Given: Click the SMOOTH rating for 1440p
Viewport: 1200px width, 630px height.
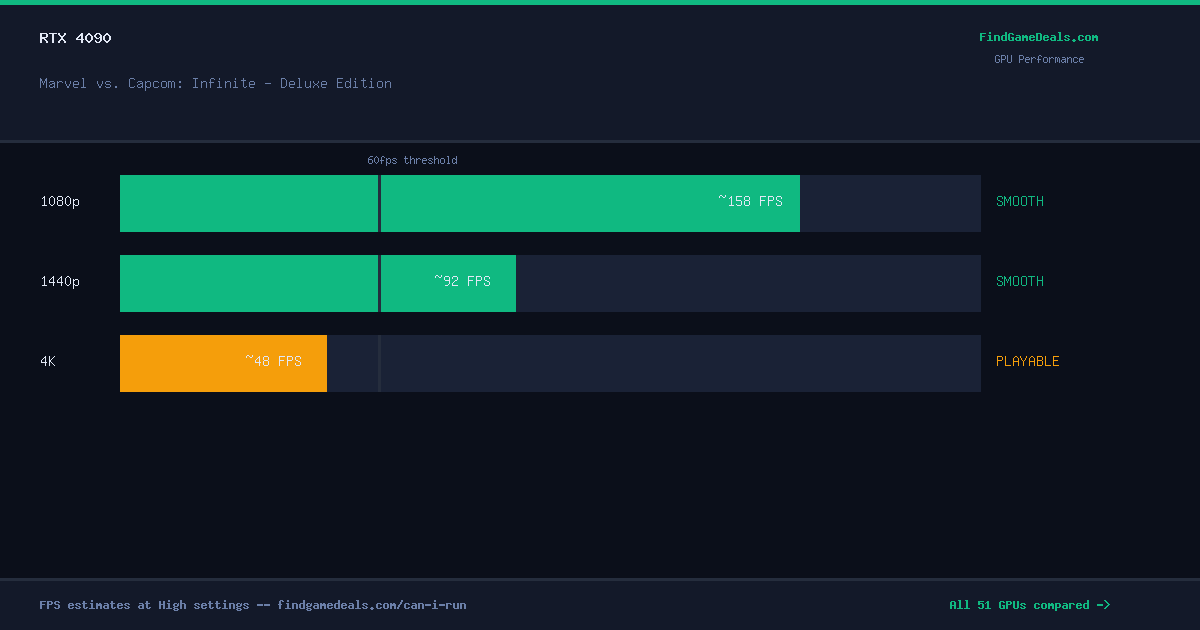Looking at the screenshot, I should click(x=1020, y=282).
